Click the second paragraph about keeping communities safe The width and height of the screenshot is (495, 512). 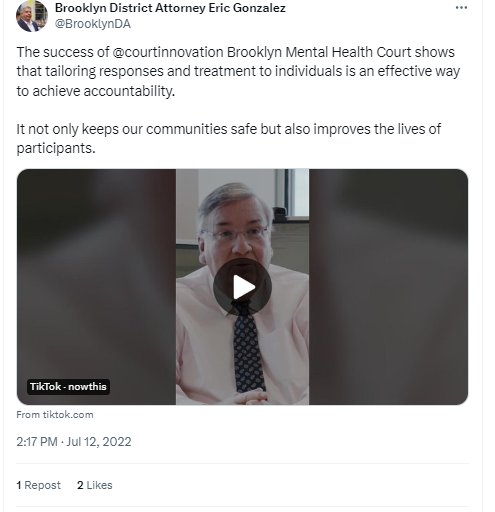pyautogui.click(x=229, y=138)
